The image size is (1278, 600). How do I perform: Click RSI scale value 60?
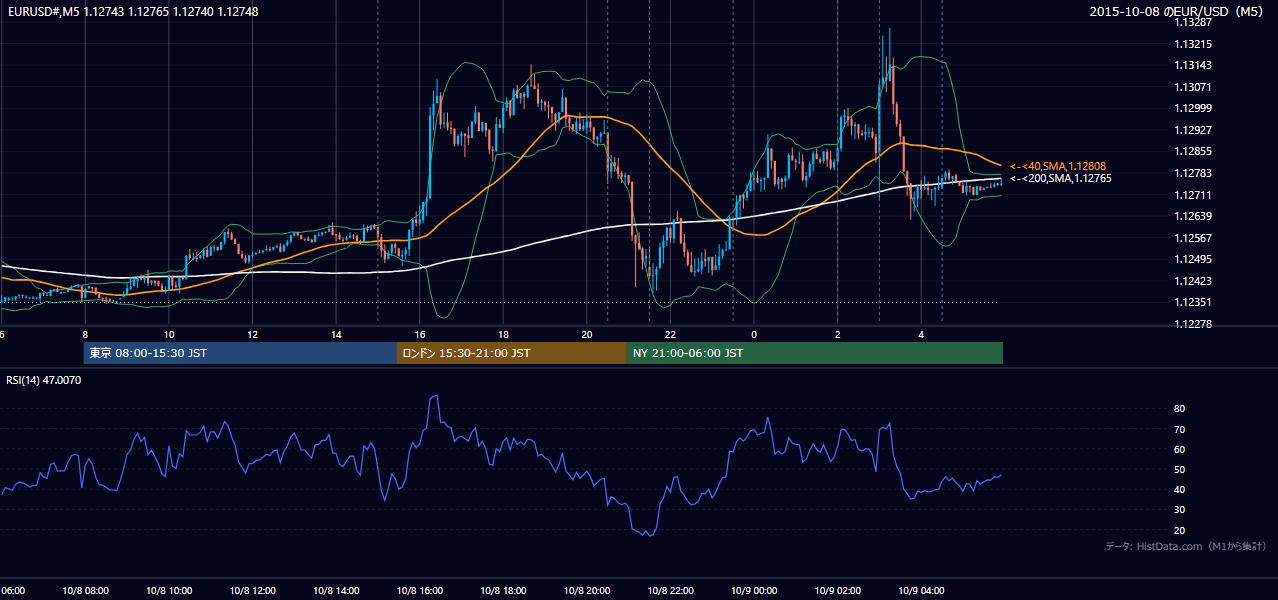click(x=1180, y=449)
